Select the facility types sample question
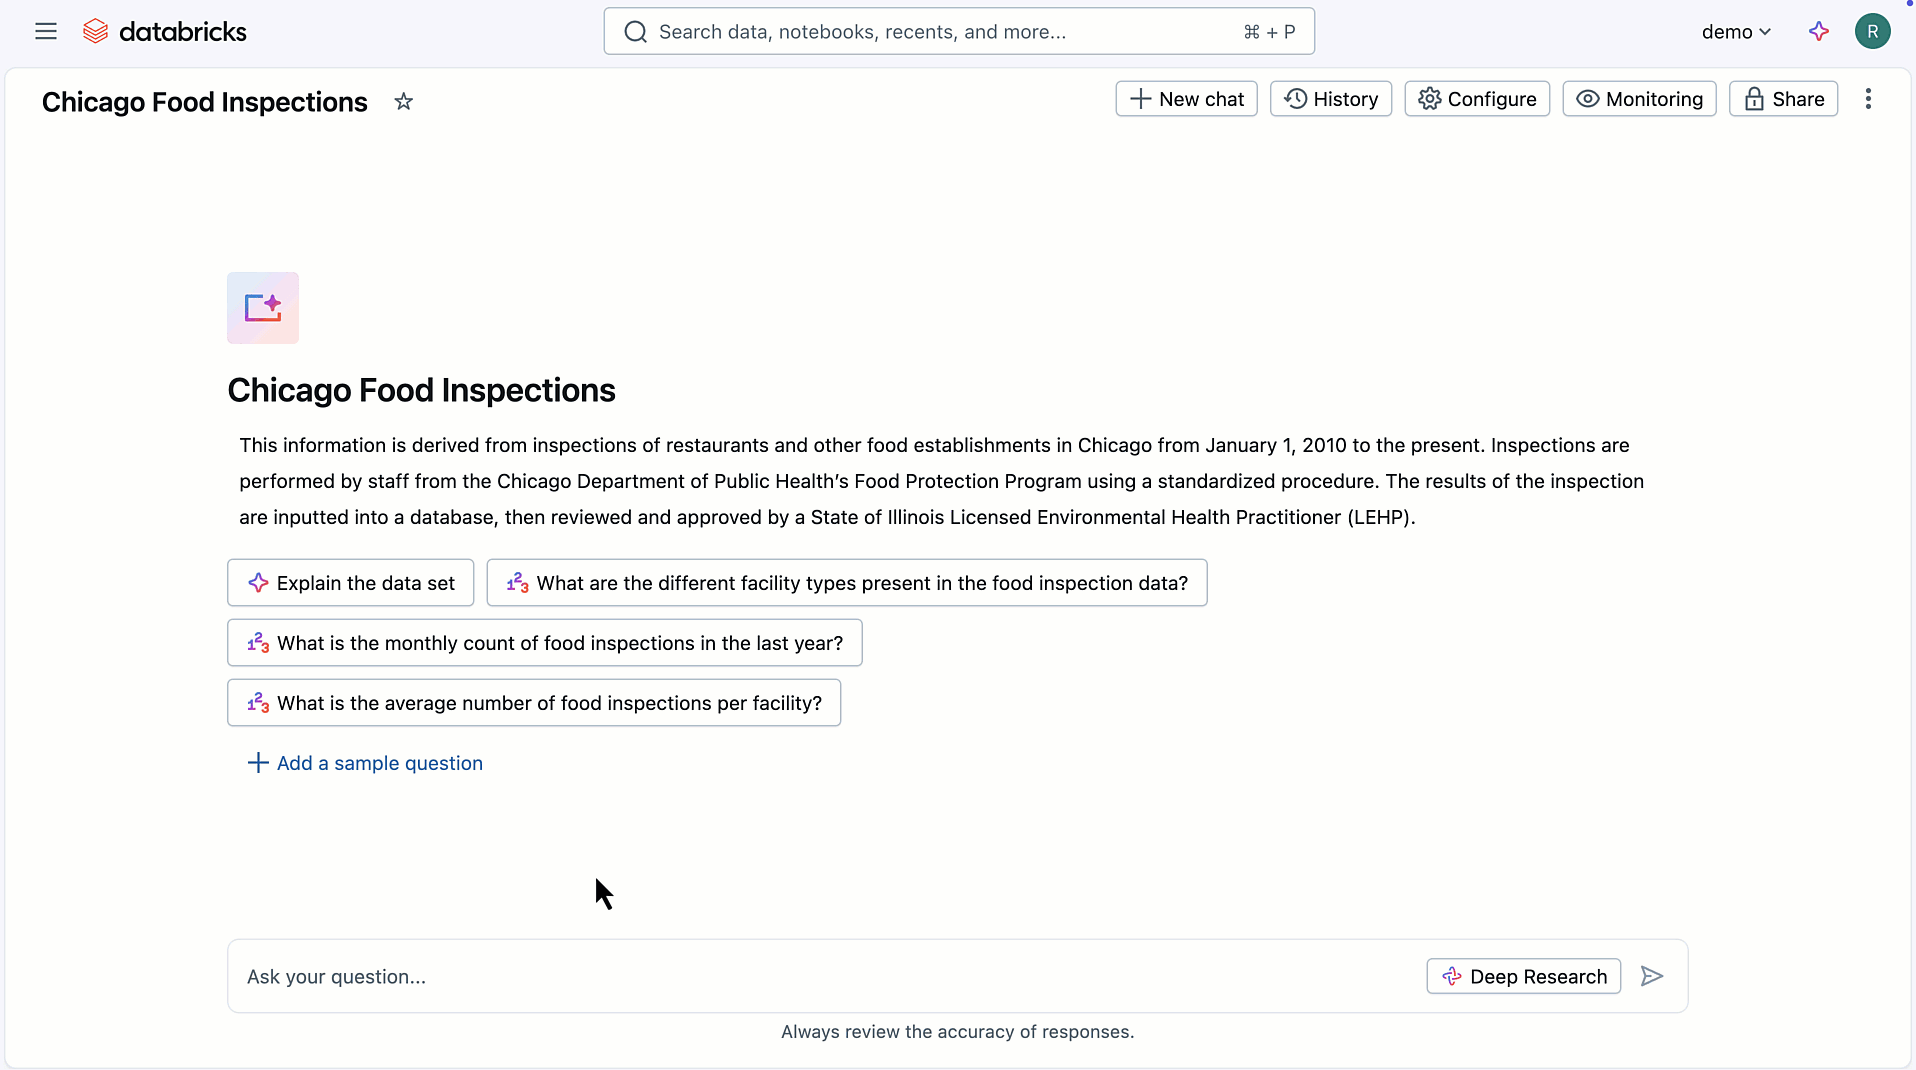The width and height of the screenshot is (1916, 1070). coord(846,583)
